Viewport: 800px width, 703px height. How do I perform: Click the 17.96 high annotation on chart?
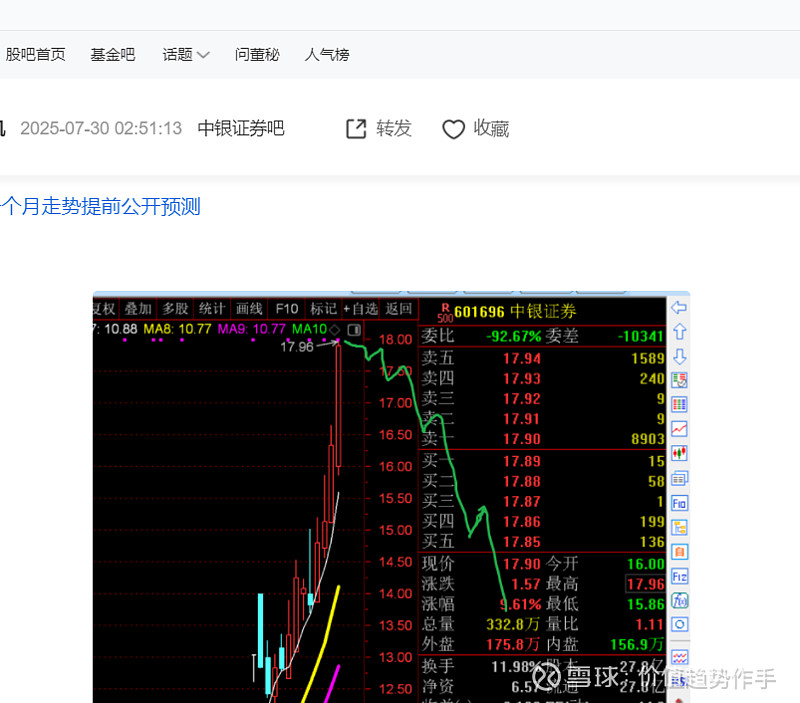click(297, 347)
